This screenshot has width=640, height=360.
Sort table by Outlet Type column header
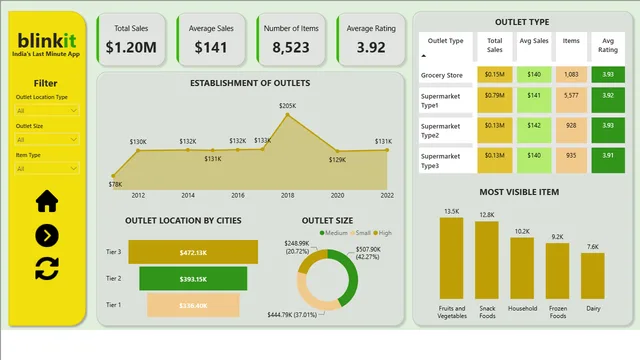pos(445,41)
